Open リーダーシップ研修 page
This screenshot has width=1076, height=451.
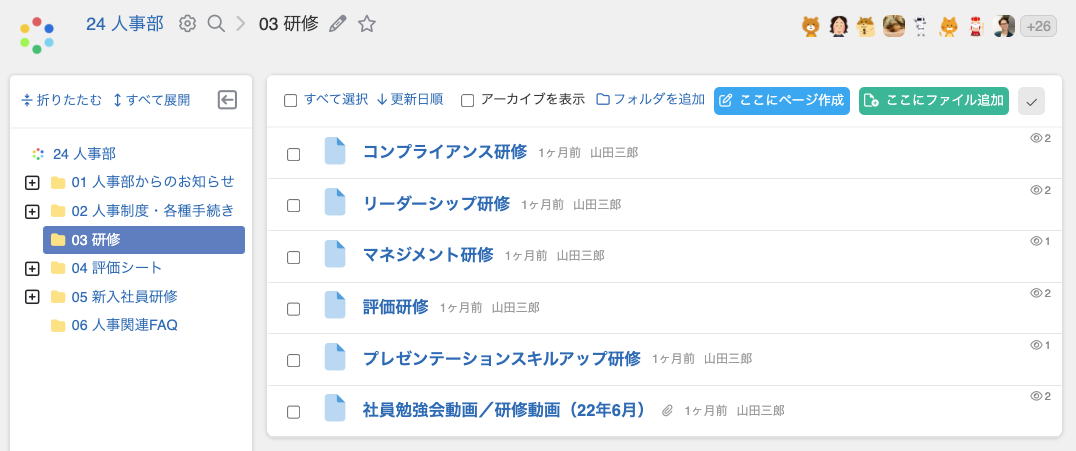coord(436,203)
